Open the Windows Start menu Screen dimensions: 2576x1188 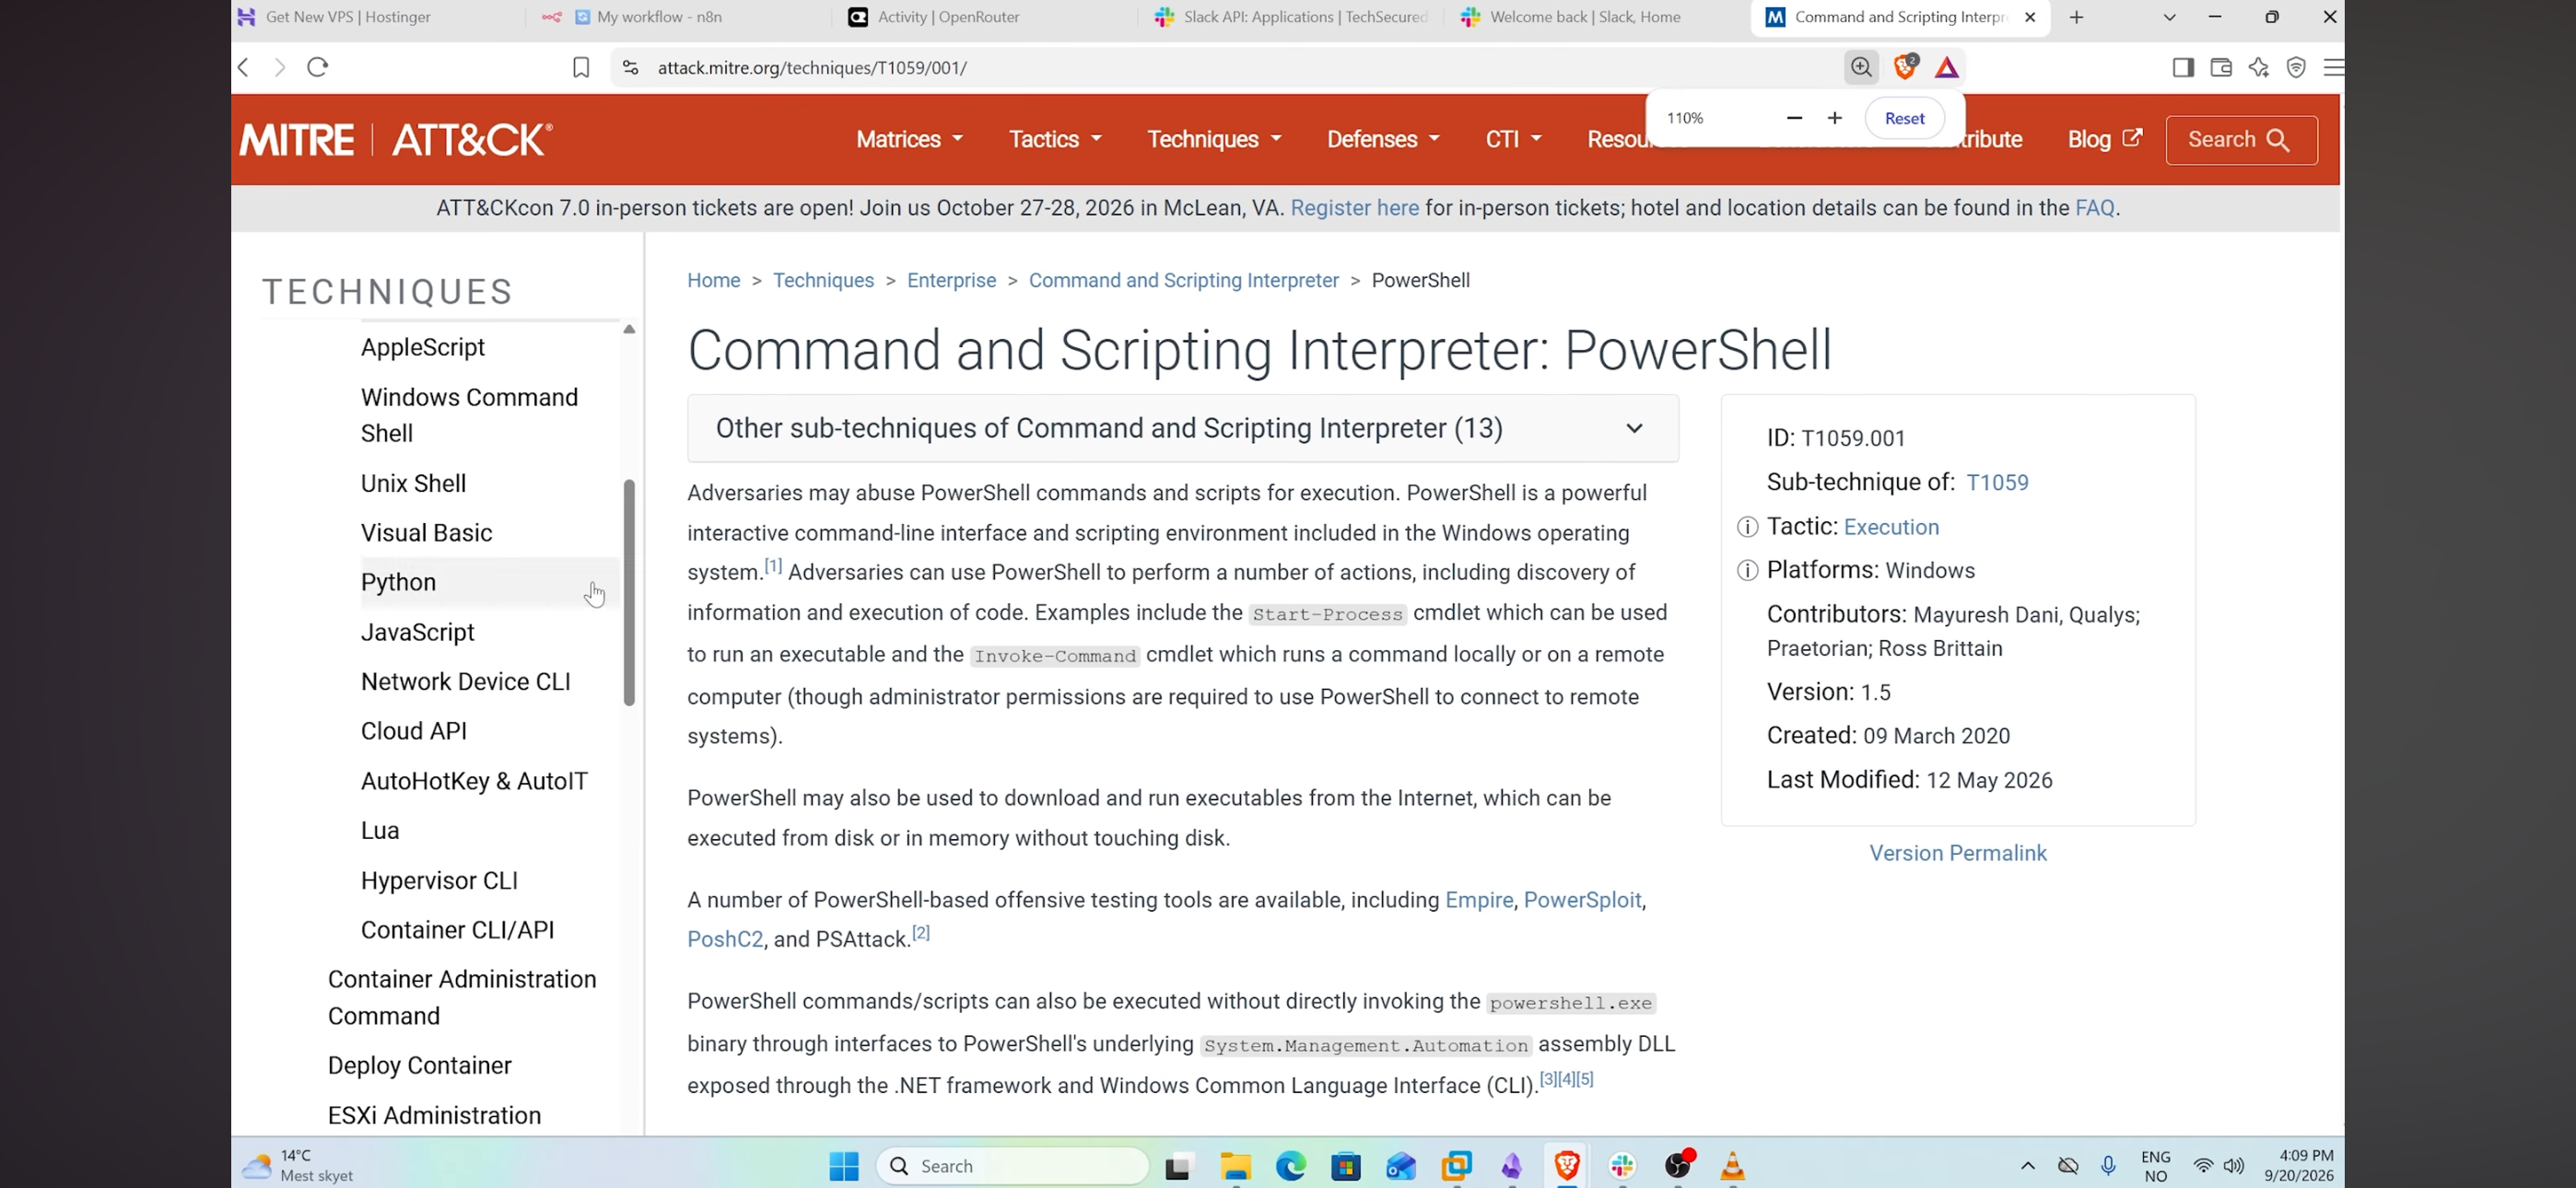tap(844, 1166)
